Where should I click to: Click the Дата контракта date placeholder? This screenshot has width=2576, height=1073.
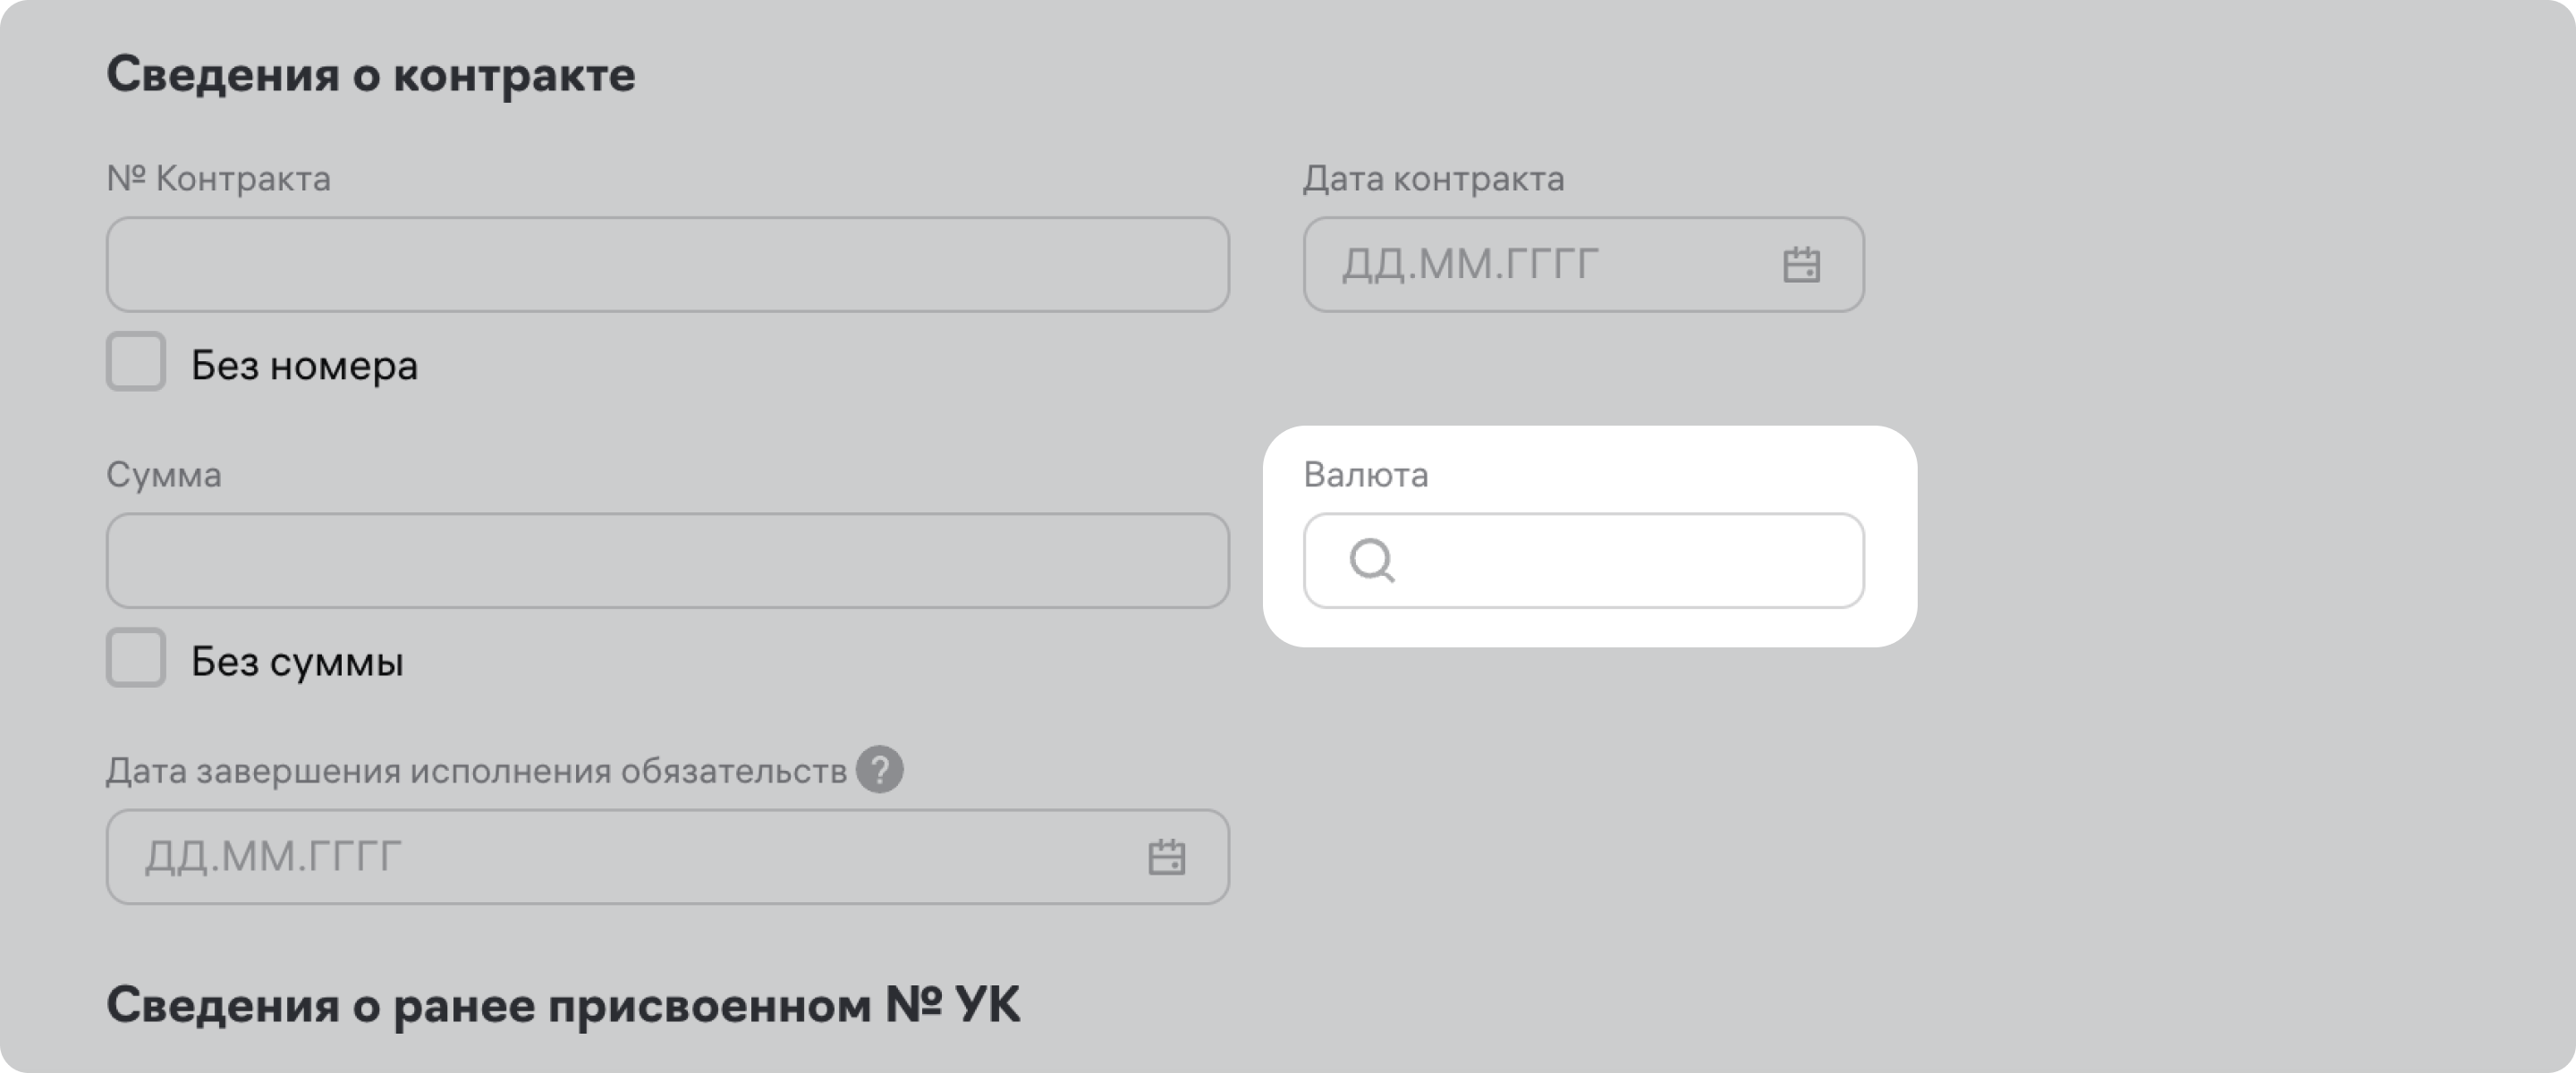[1470, 265]
